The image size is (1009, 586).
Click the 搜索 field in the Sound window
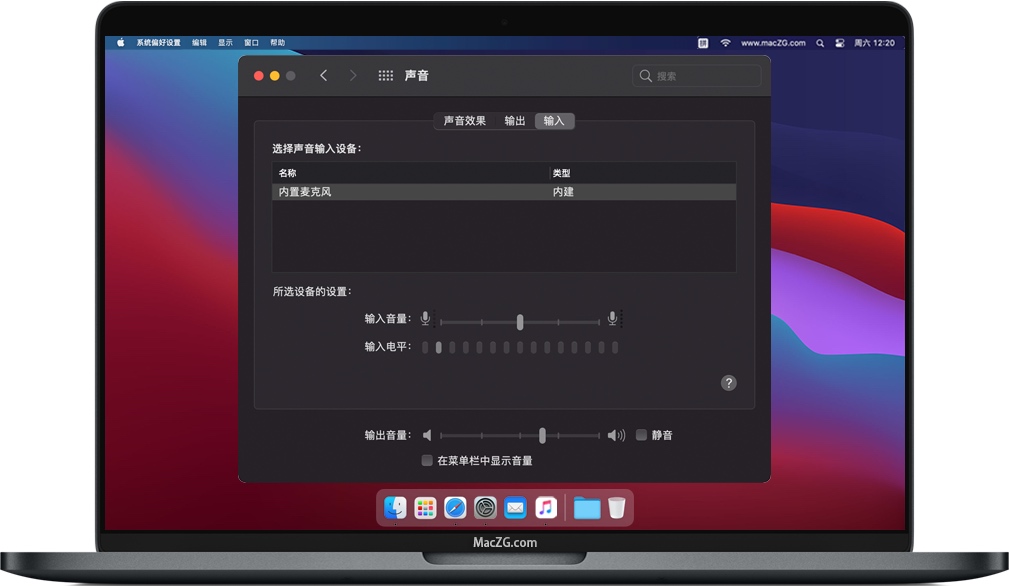pos(697,75)
